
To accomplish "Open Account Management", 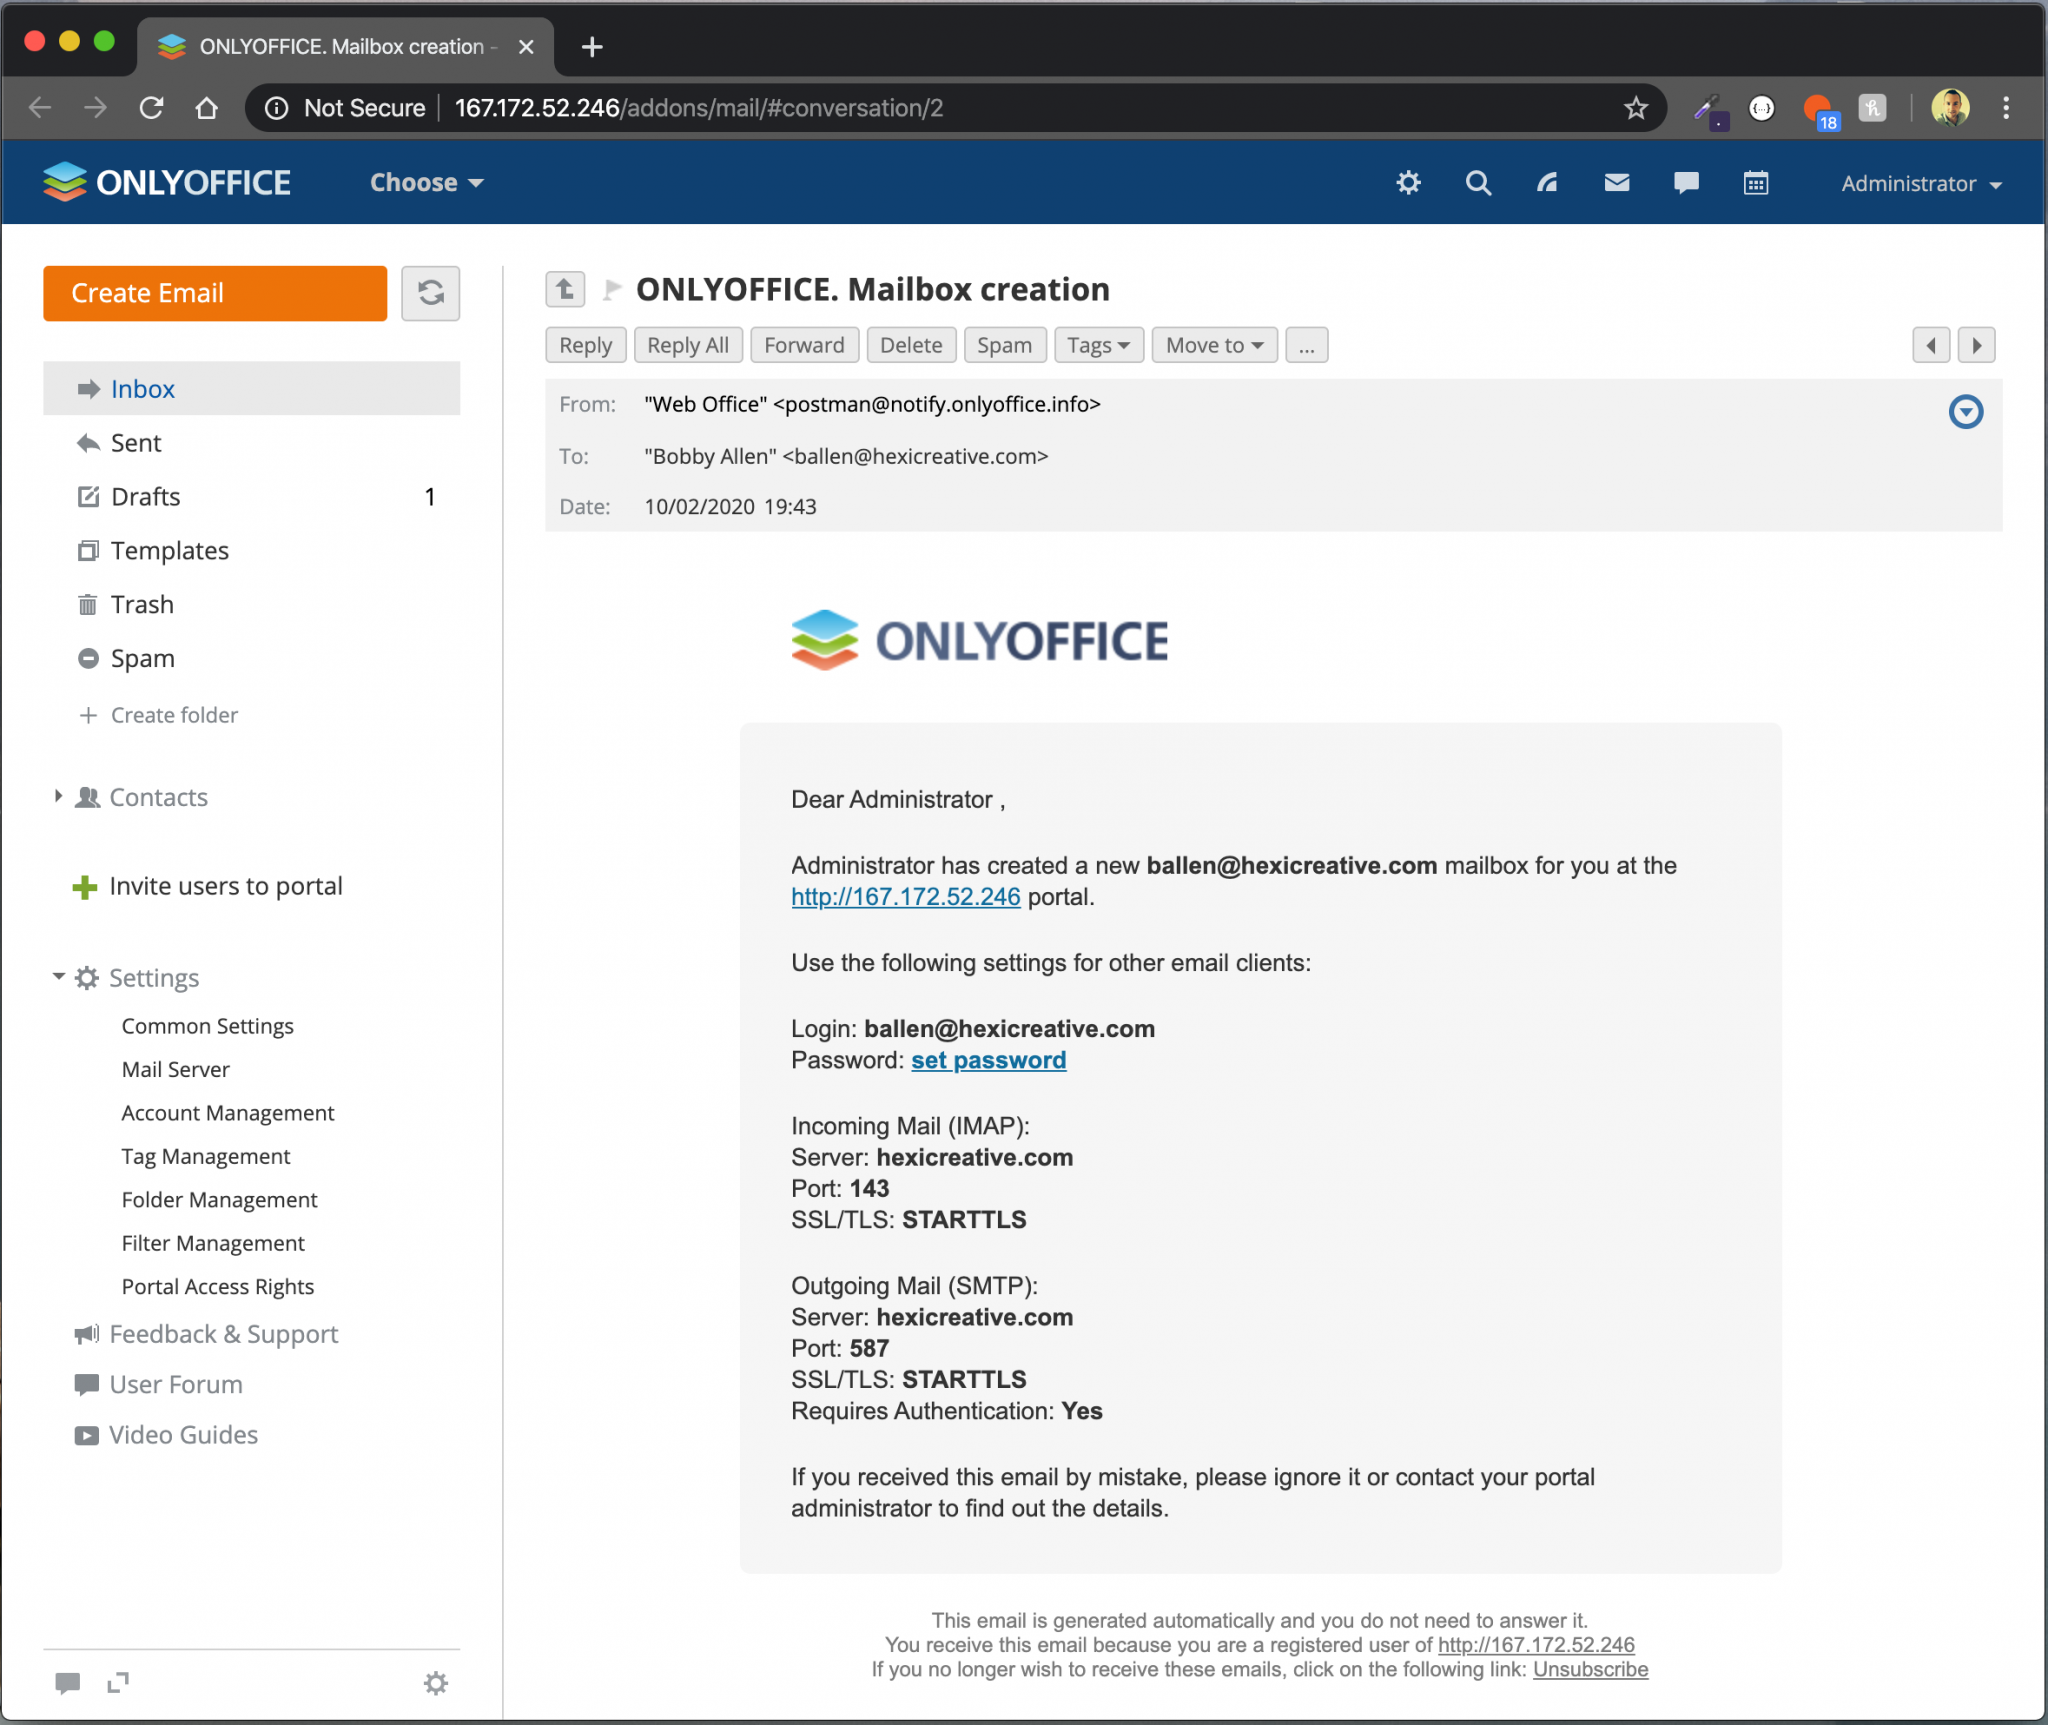I will (x=228, y=1113).
